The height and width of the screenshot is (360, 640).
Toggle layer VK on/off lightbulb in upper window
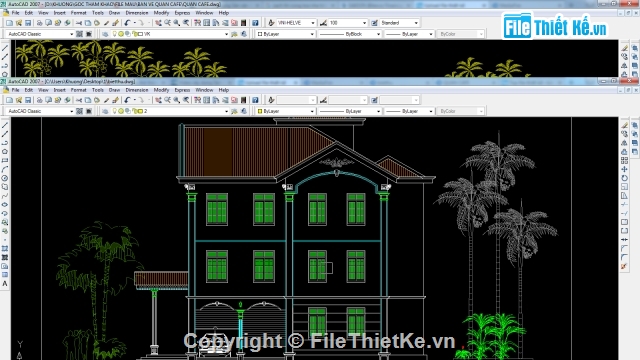point(115,34)
